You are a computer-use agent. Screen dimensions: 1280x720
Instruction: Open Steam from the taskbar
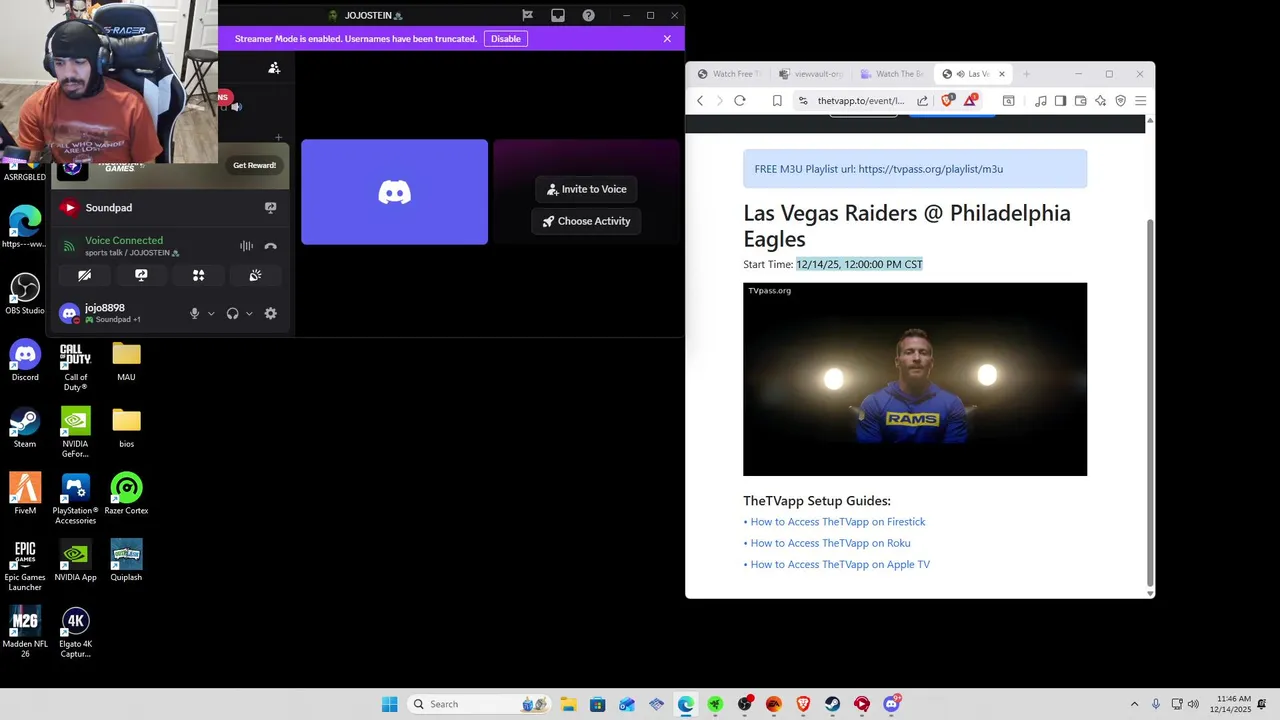click(833, 704)
